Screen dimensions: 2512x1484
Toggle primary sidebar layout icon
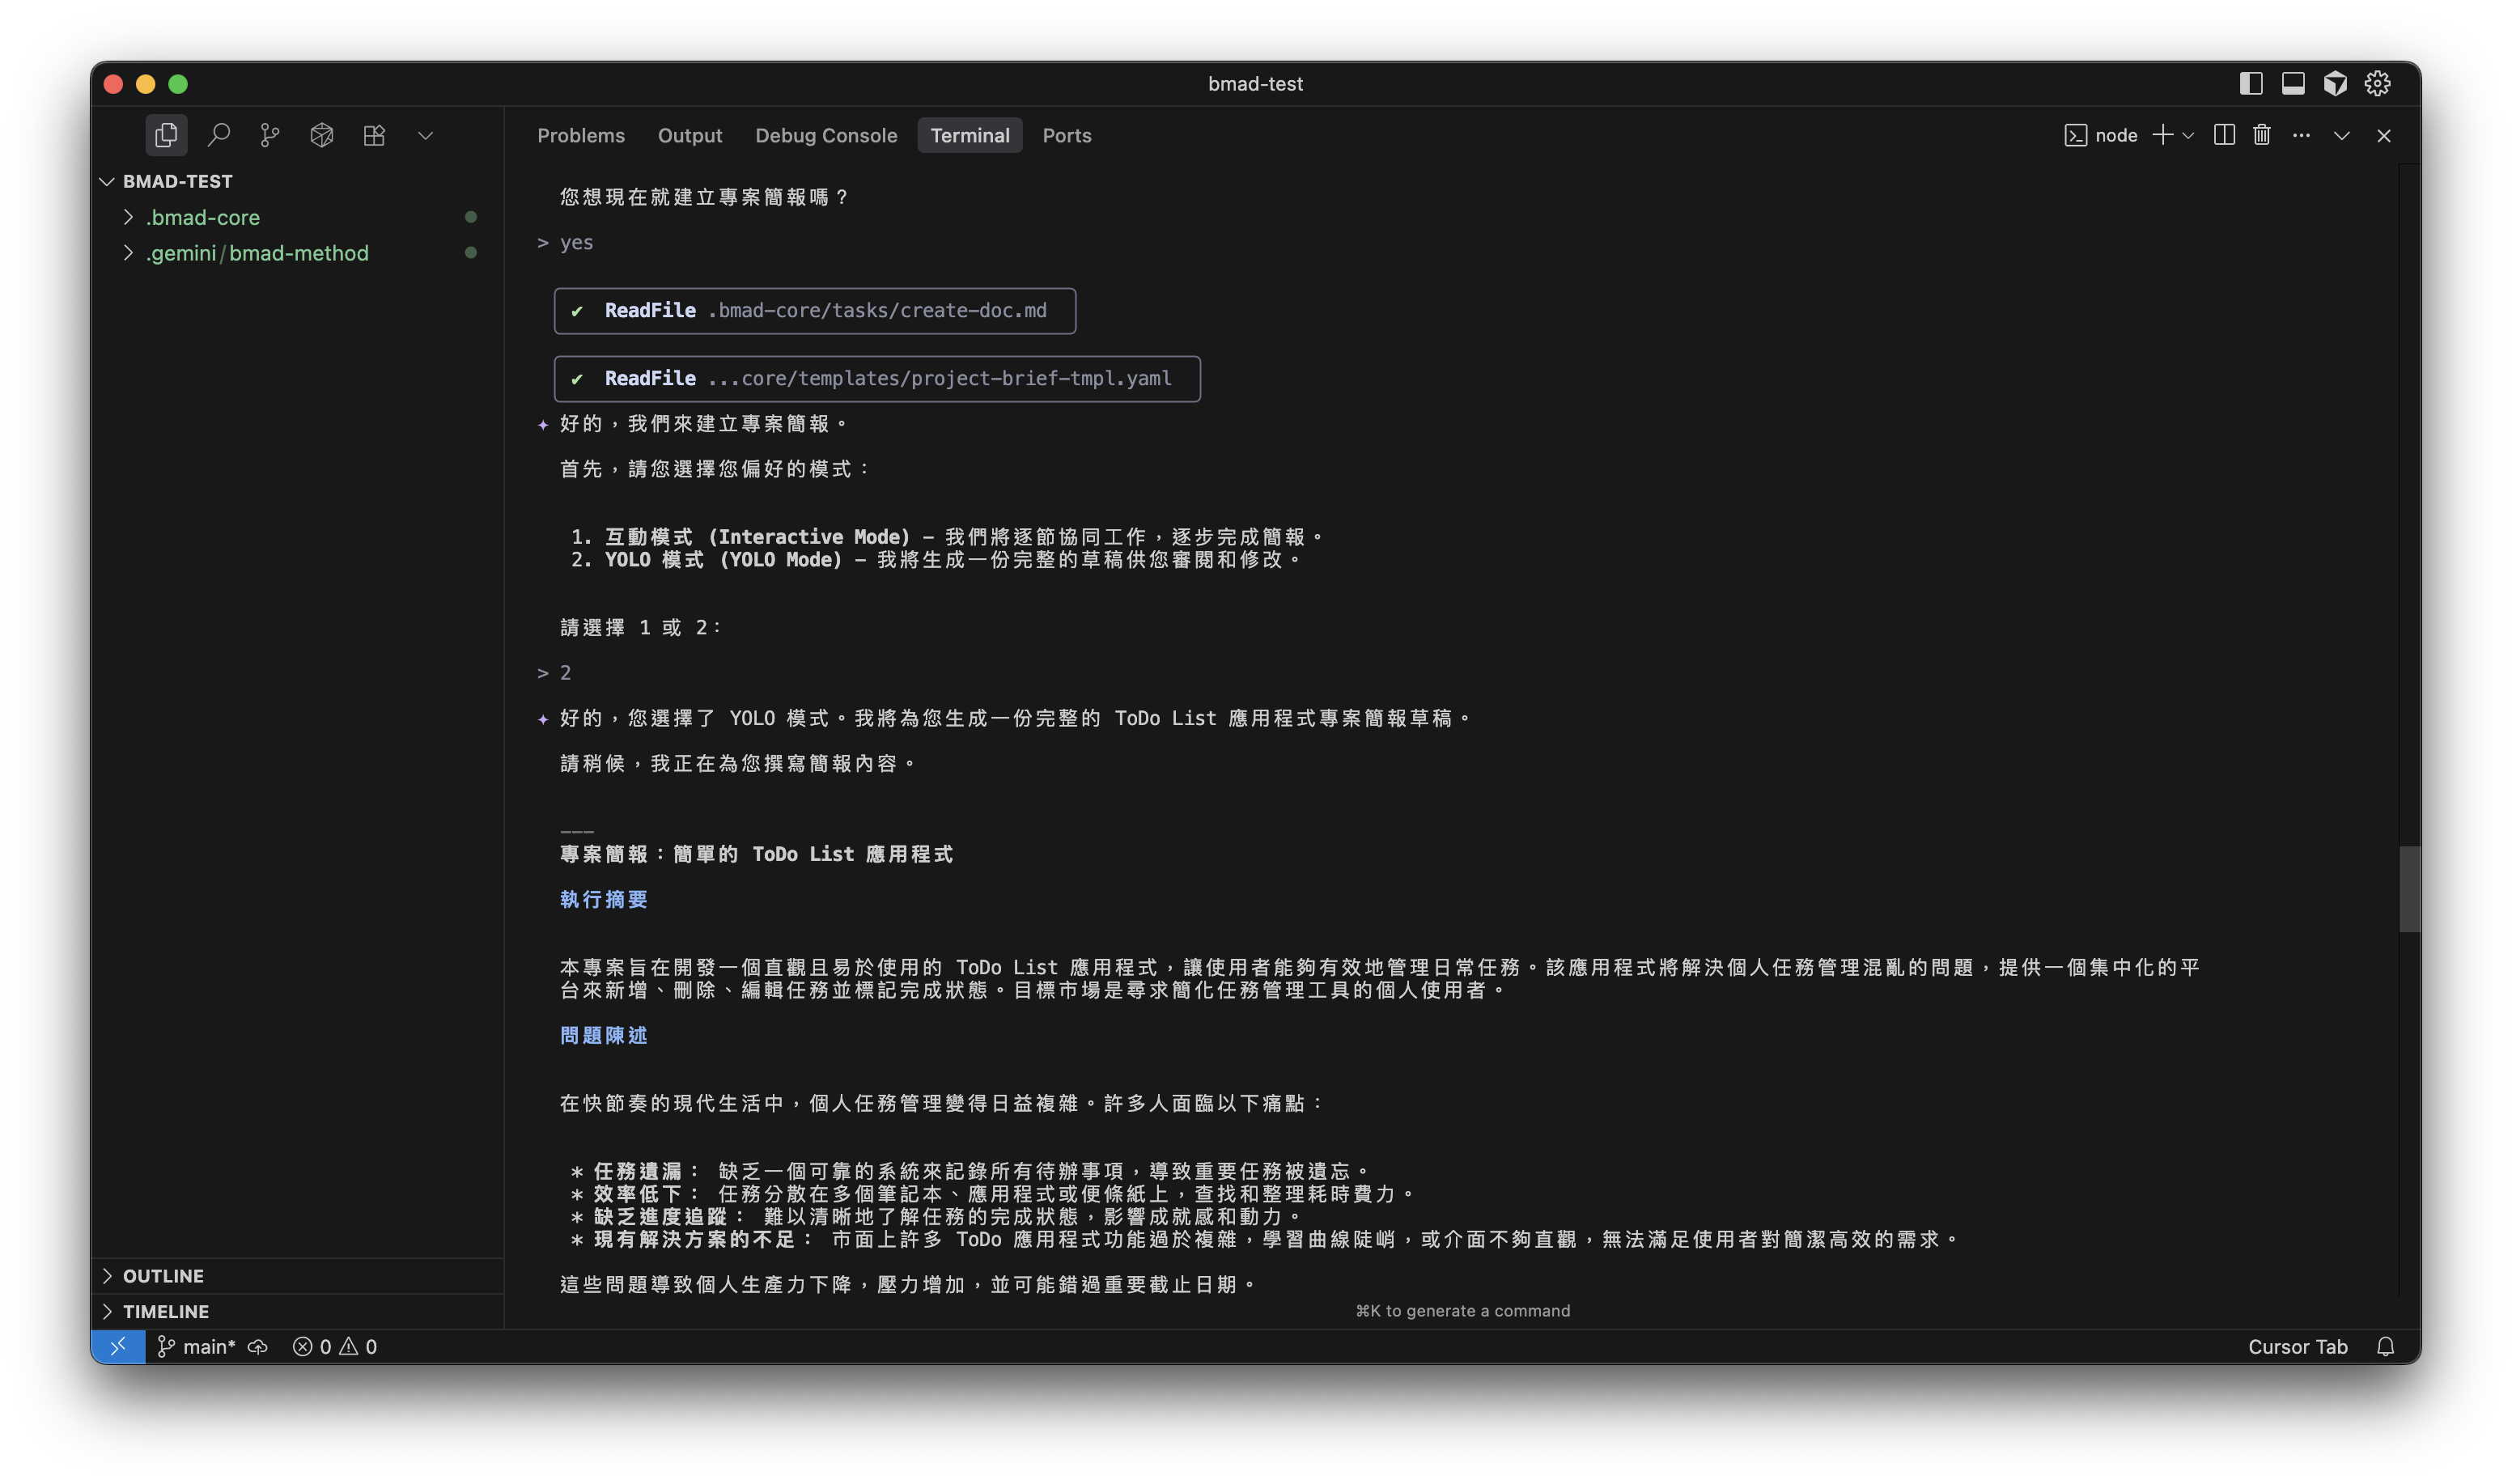[2251, 84]
